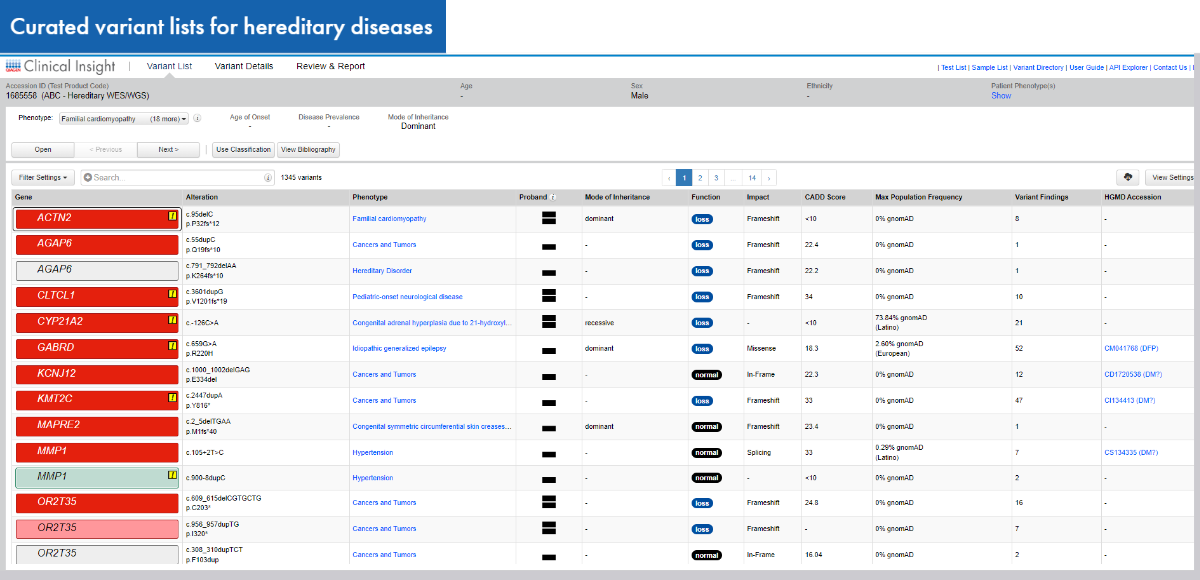Click the proband zygosity icon in CLTCL1 row
The height and width of the screenshot is (580, 1200).
(549, 296)
